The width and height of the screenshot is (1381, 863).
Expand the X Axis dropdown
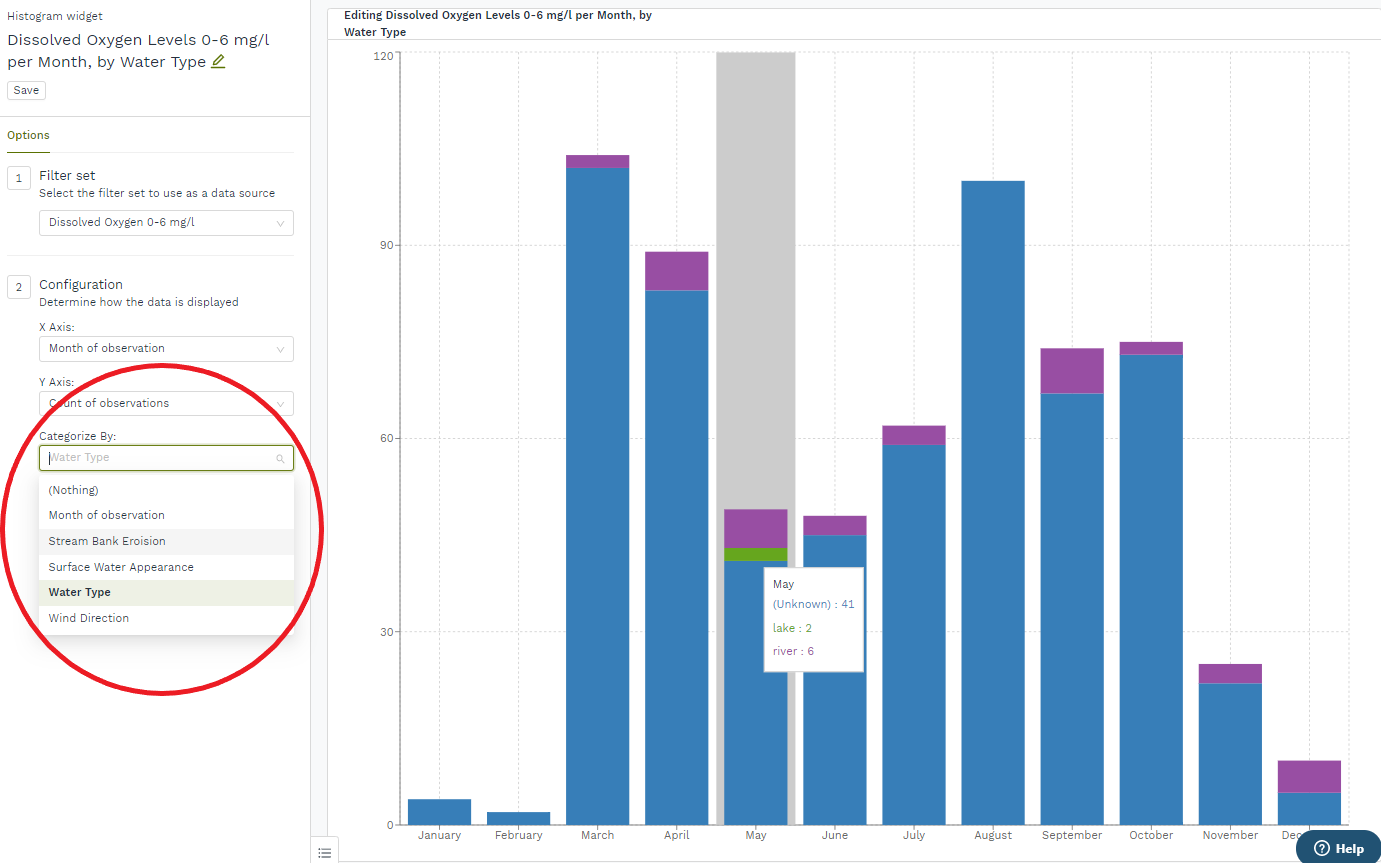tap(166, 349)
